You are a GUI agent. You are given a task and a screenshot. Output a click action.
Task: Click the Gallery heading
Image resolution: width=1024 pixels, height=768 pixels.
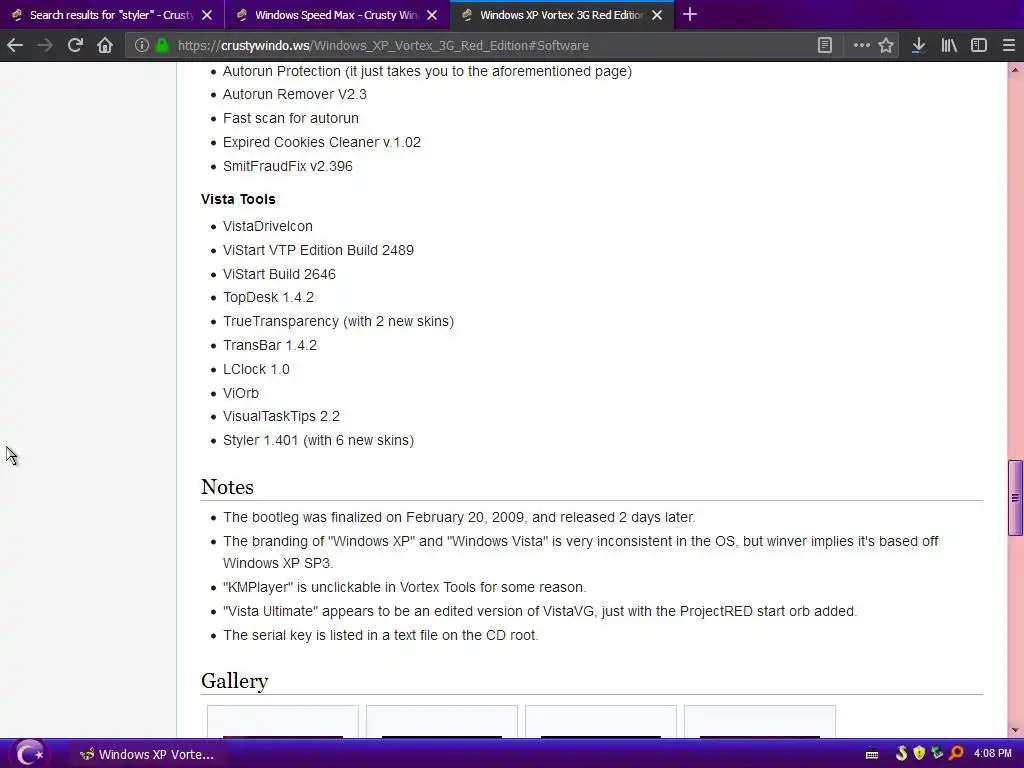pyautogui.click(x=234, y=681)
